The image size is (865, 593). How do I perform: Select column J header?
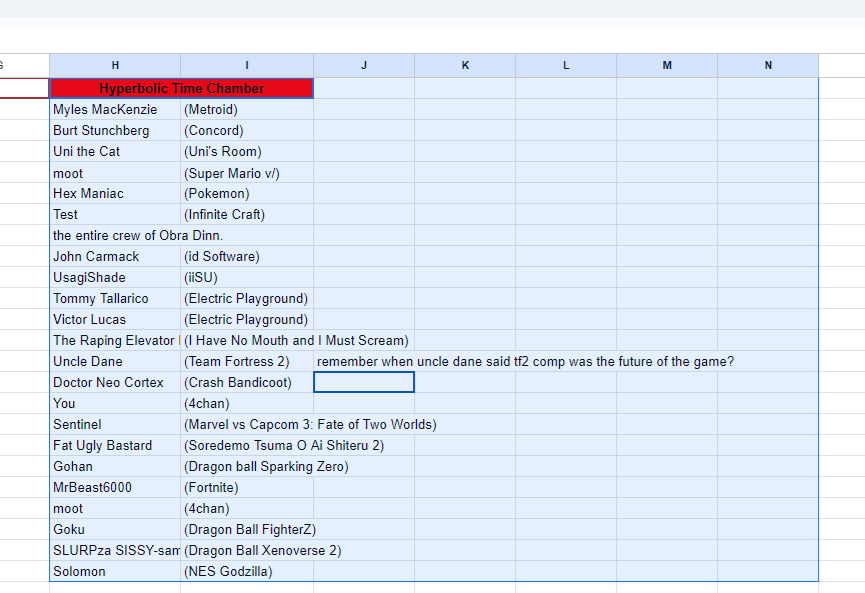click(364, 66)
